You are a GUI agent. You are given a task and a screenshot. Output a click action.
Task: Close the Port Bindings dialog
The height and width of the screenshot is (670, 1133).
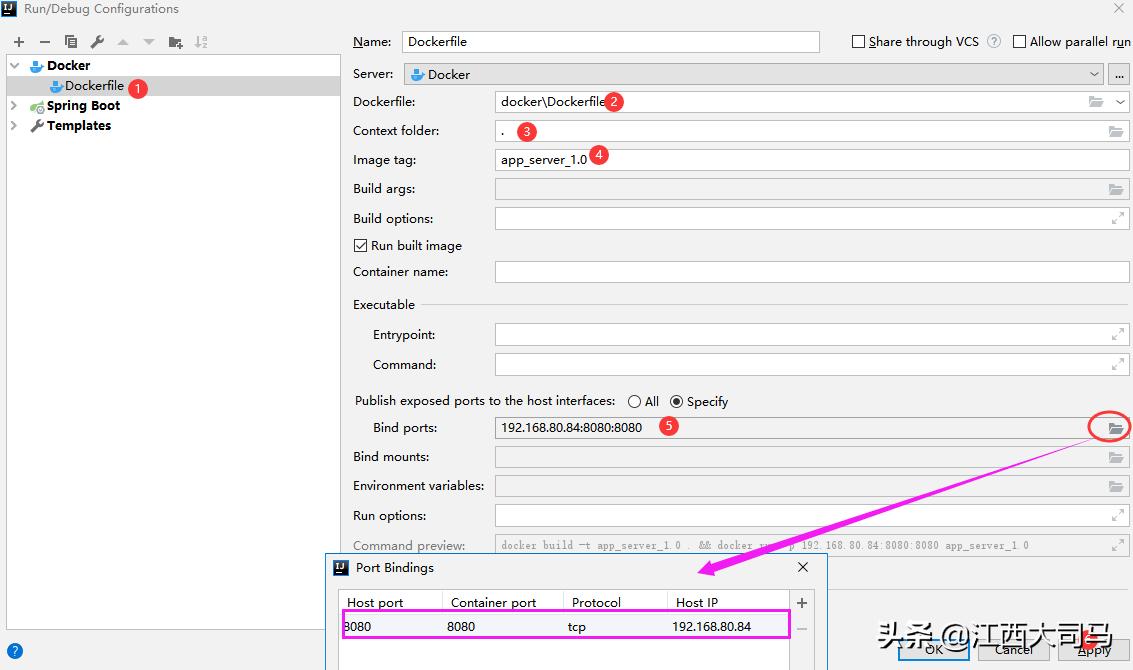click(x=803, y=567)
